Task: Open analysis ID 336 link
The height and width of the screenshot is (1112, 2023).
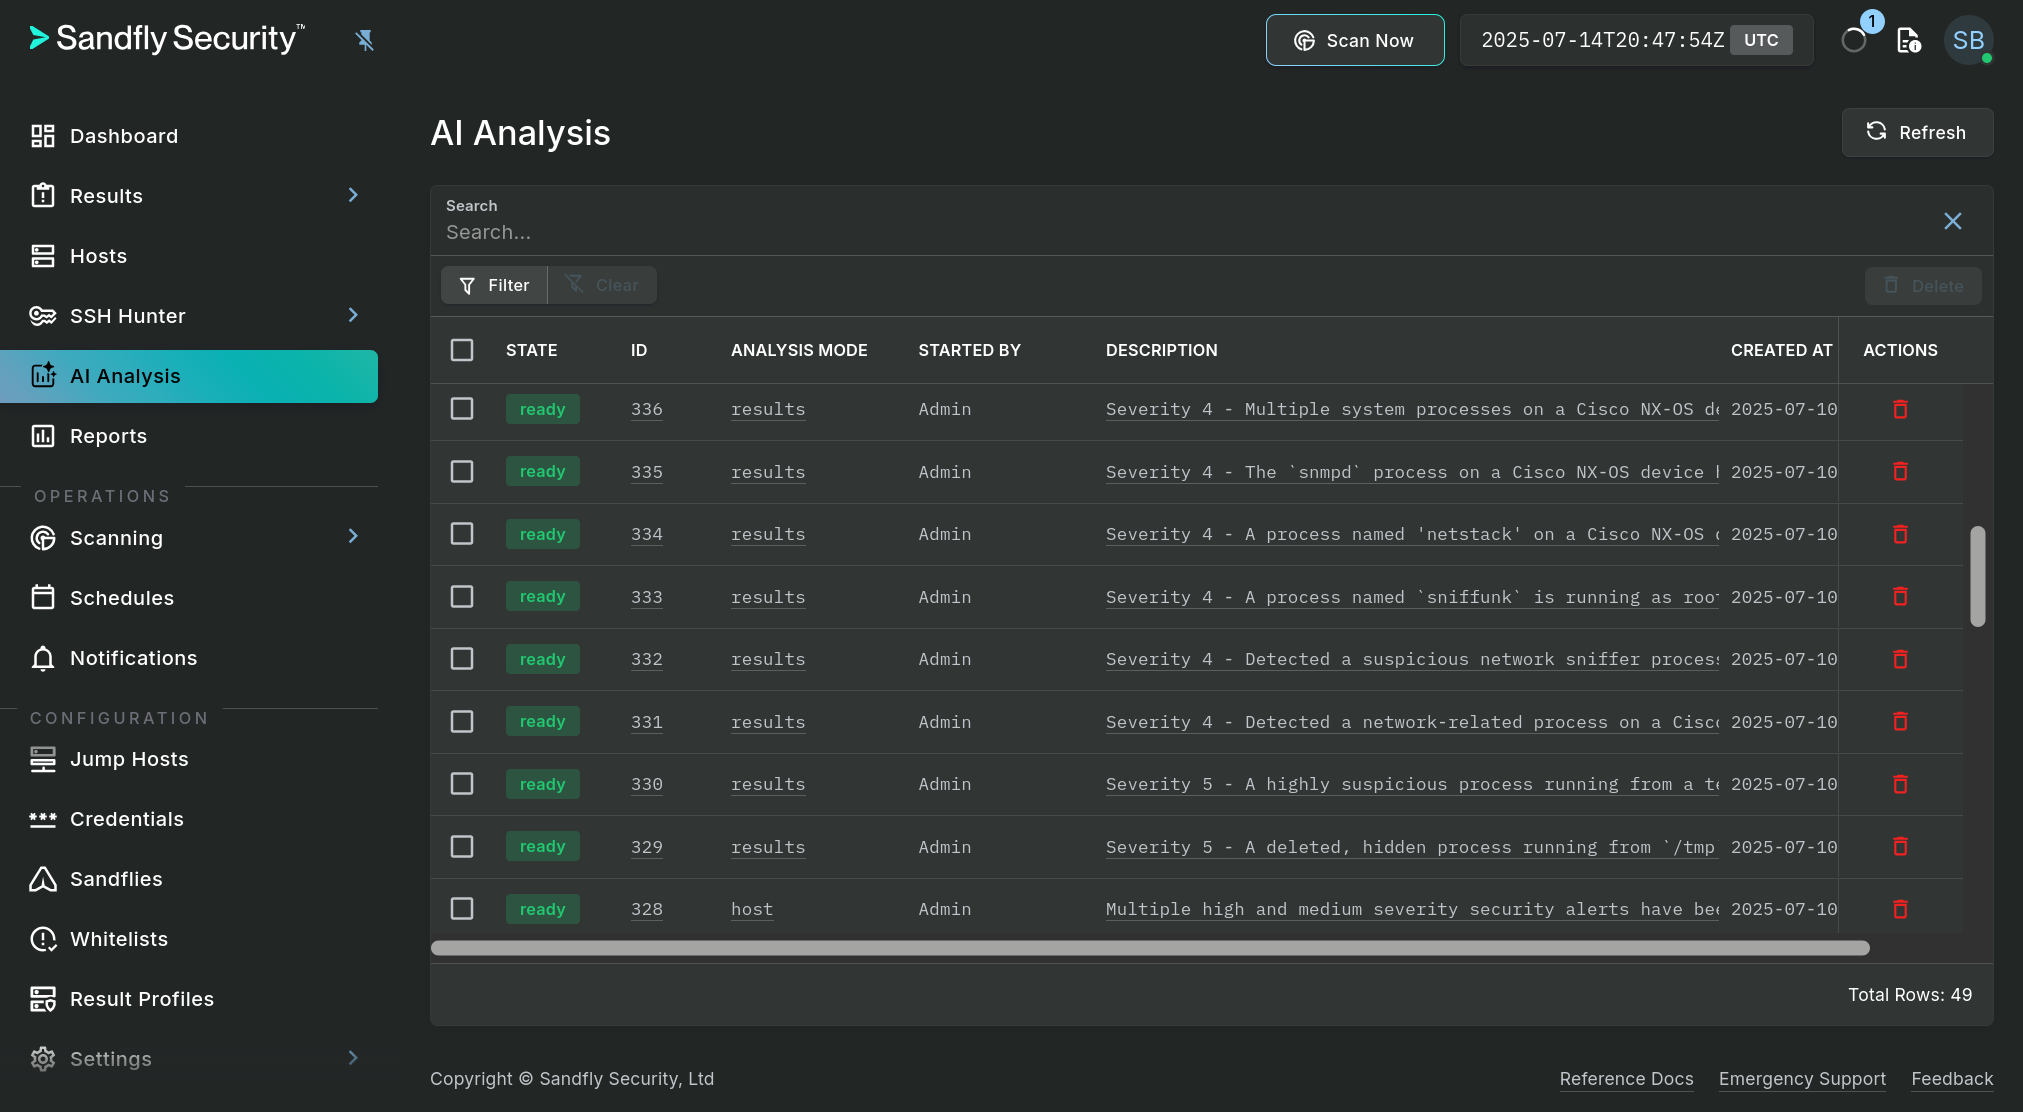Action: (x=646, y=409)
